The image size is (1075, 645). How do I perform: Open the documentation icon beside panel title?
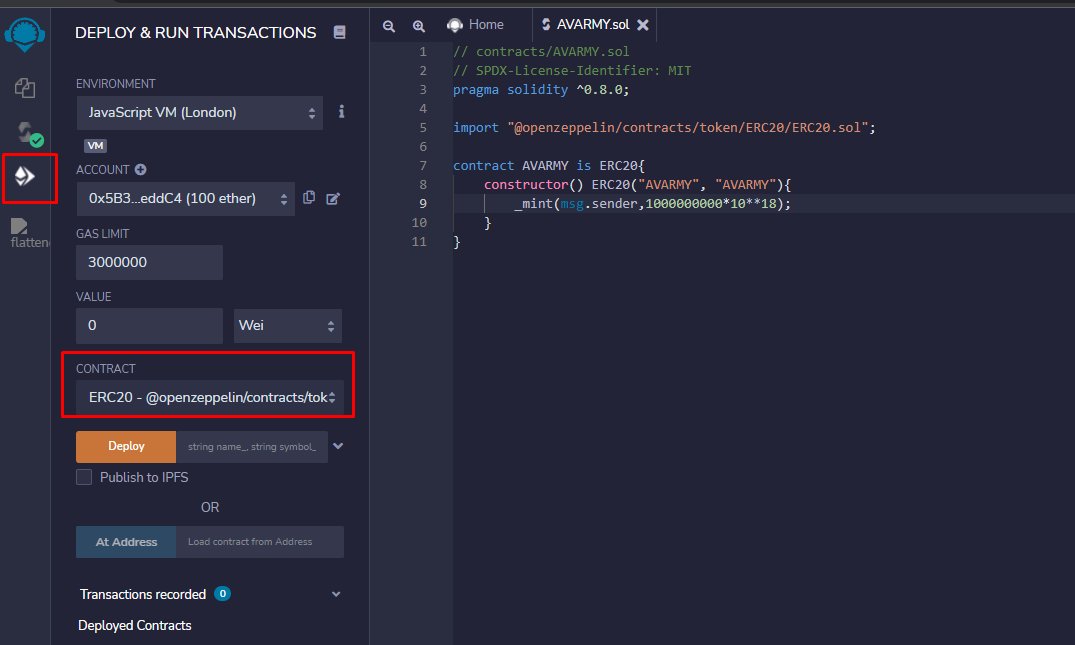339,32
